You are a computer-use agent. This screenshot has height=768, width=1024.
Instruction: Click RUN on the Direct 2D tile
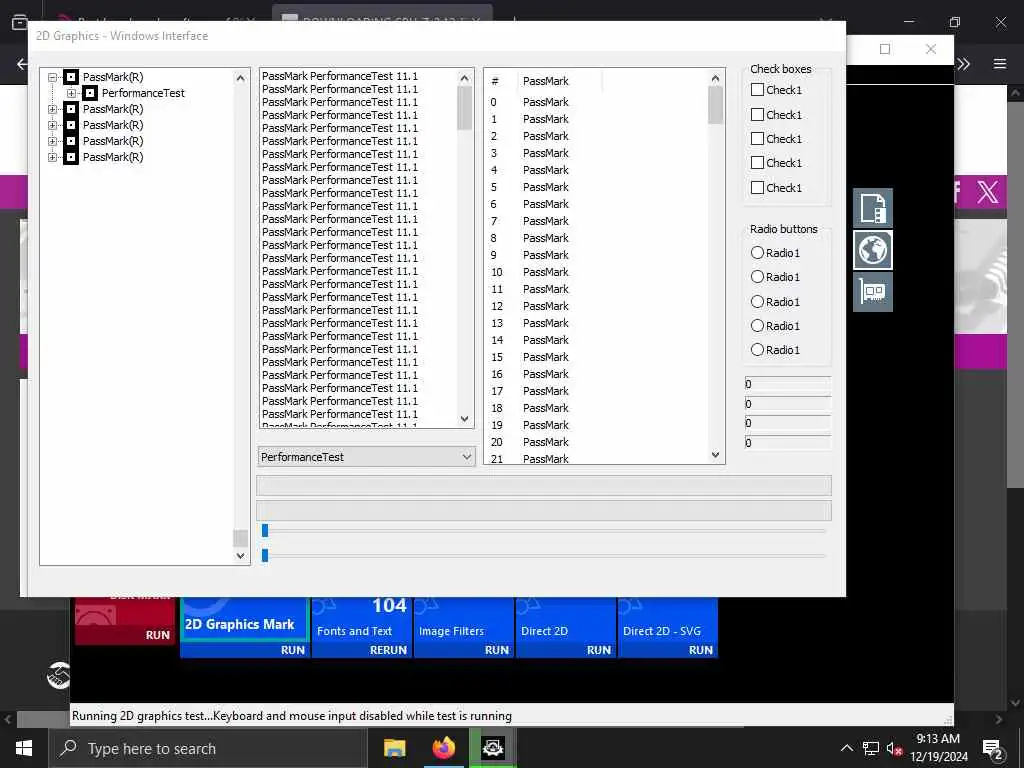tap(598, 650)
